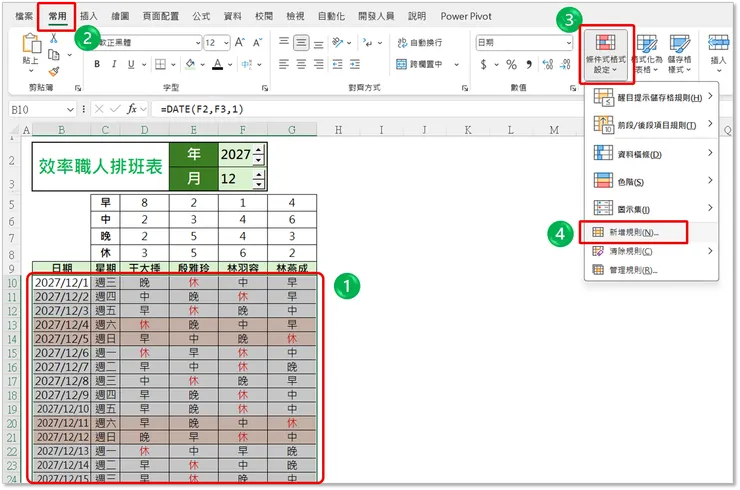
Task: Open the font dialog launcher in 字型 group
Action: 265,88
